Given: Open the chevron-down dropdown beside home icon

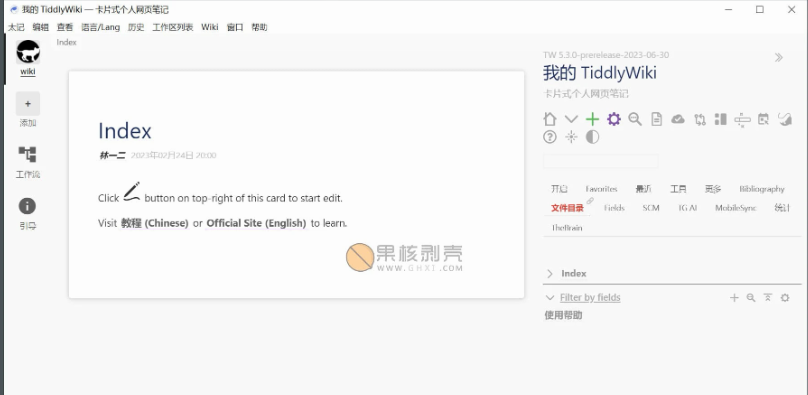Looking at the screenshot, I should [x=571, y=119].
